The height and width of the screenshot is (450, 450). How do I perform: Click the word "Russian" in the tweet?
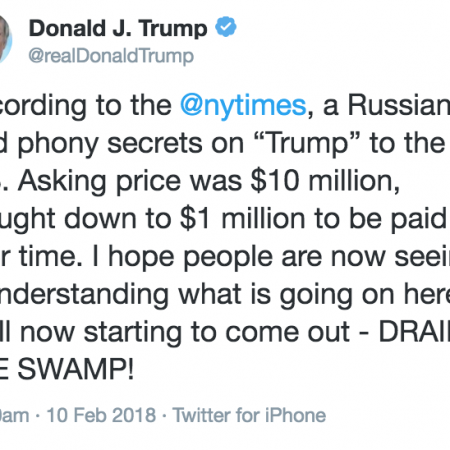point(399,105)
